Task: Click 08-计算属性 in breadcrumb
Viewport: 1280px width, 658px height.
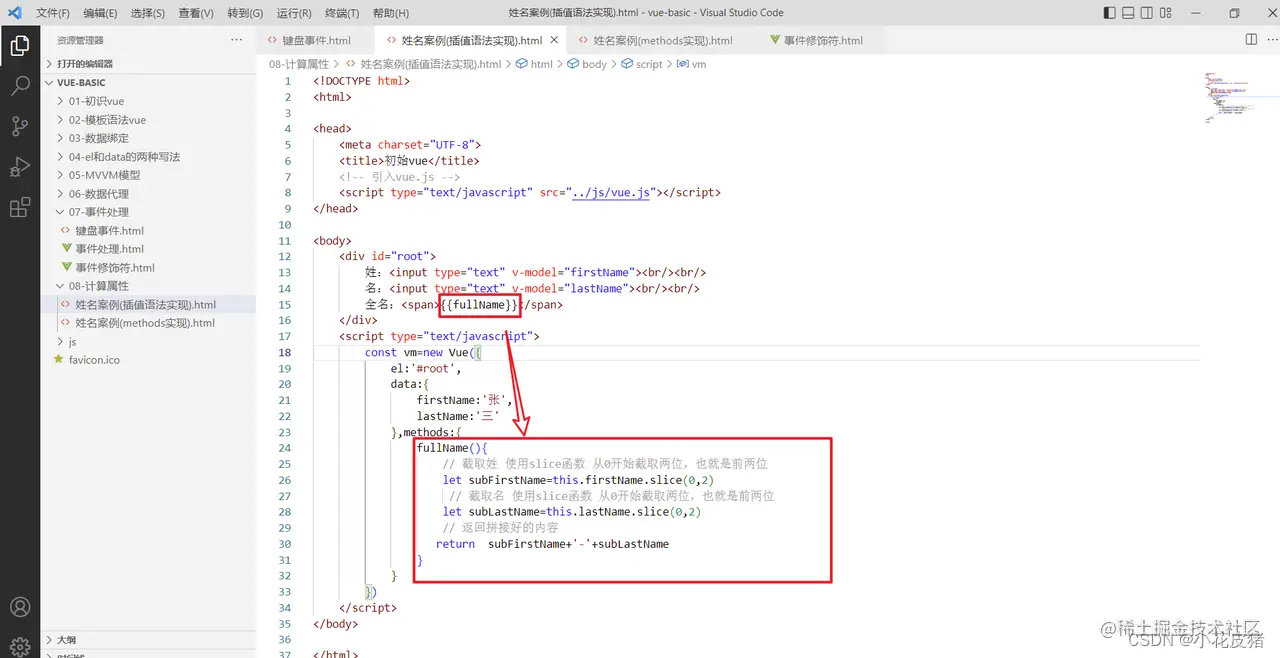Action: point(298,64)
